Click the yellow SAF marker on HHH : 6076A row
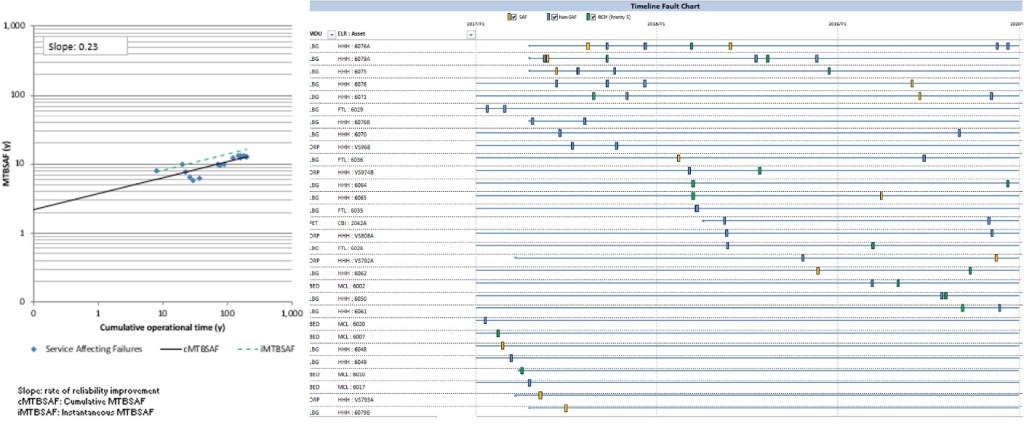This screenshot has height=430, width=1024. tap(588, 46)
